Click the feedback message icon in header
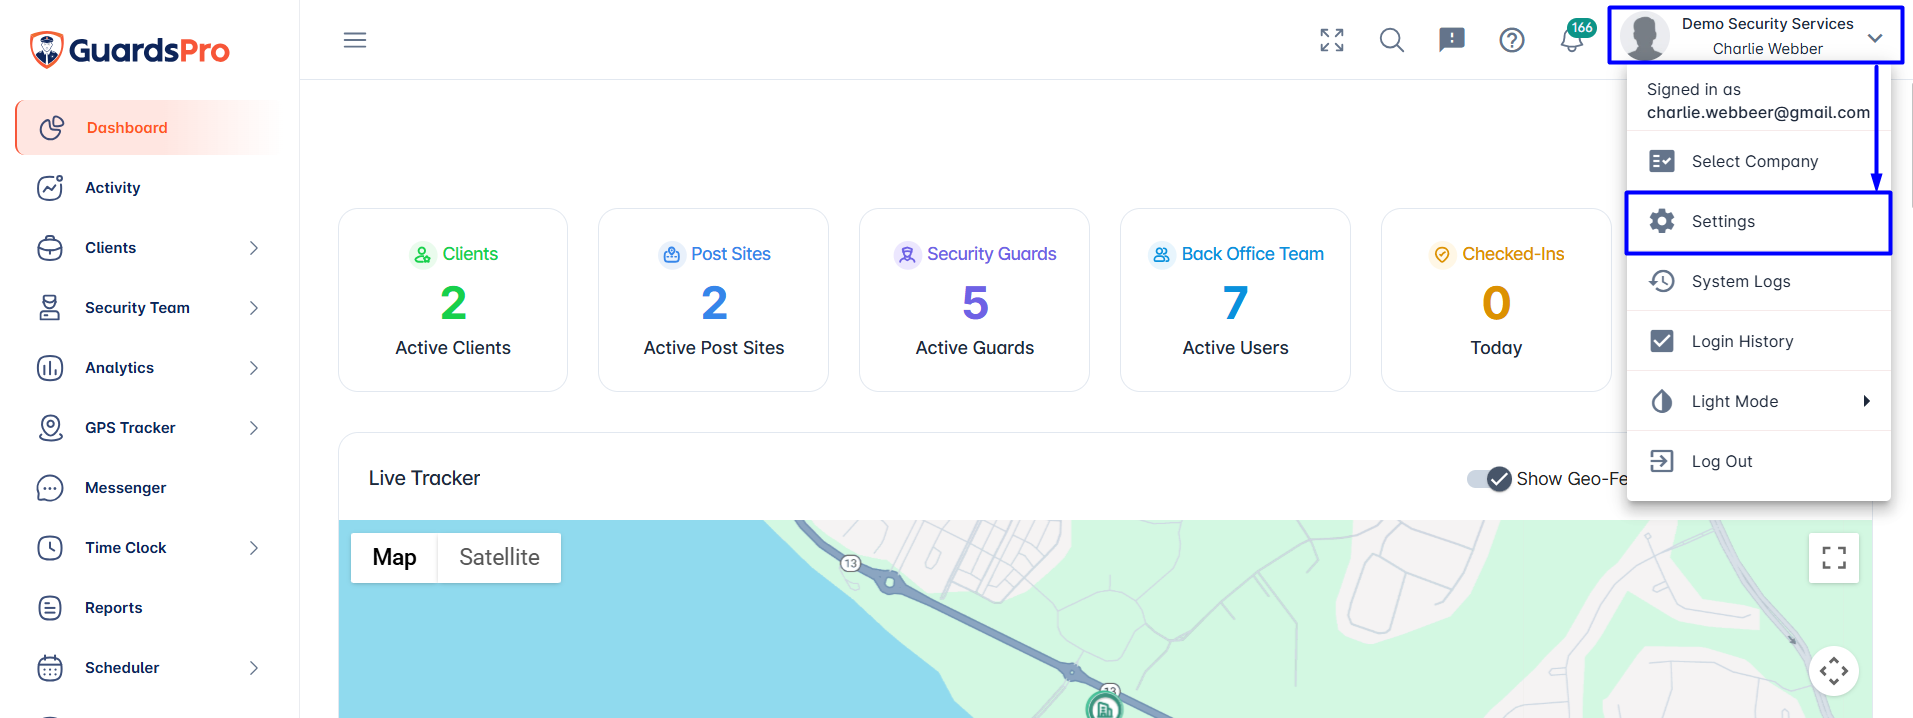 pos(1452,40)
